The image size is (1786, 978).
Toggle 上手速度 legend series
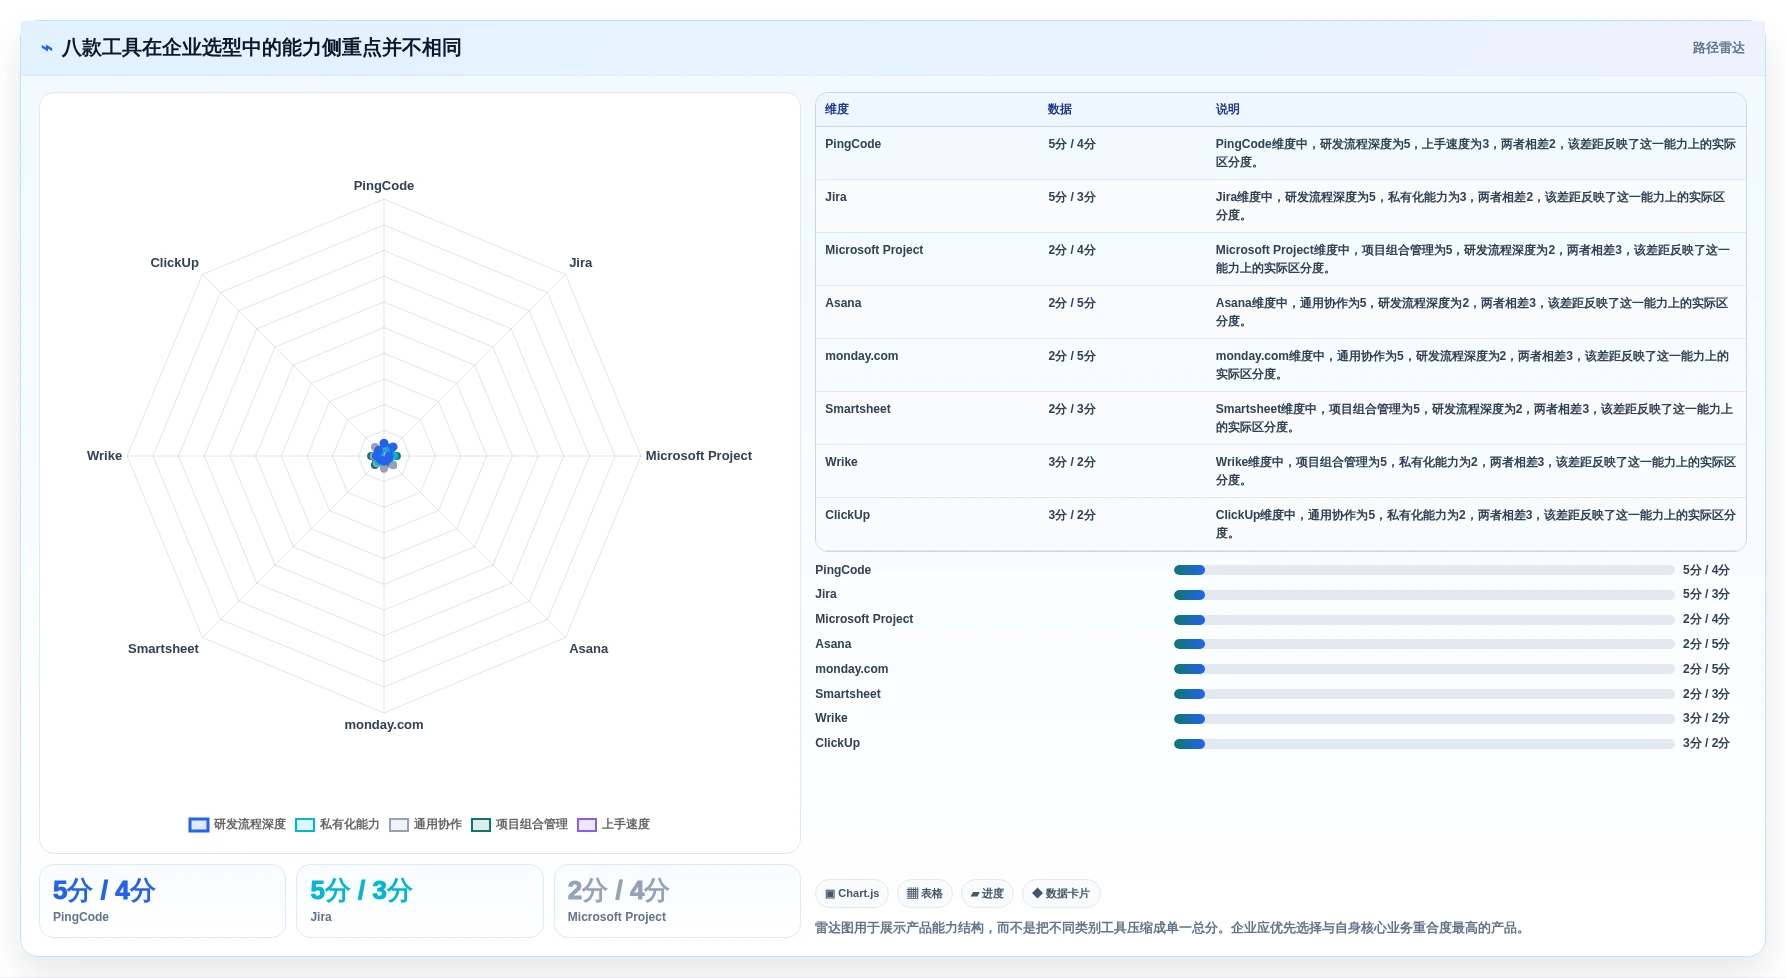click(x=613, y=824)
